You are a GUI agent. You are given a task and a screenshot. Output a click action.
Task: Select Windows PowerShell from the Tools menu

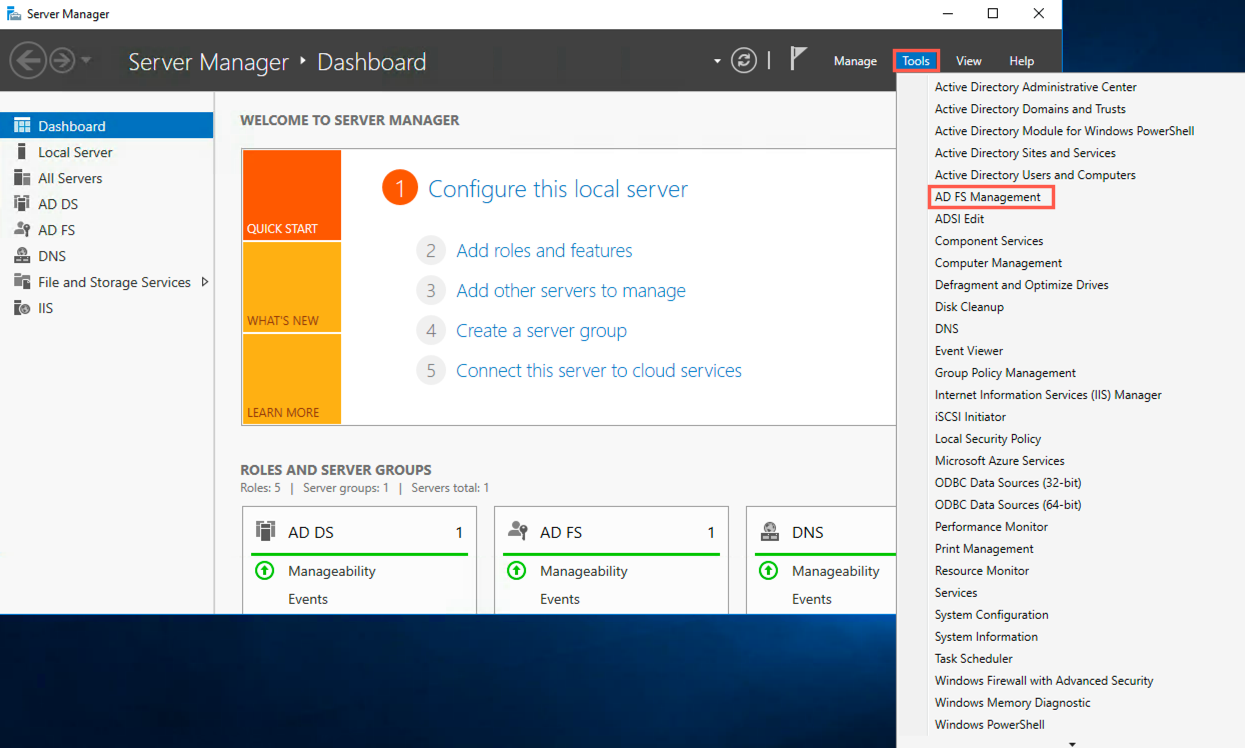pyautogui.click(x=989, y=724)
